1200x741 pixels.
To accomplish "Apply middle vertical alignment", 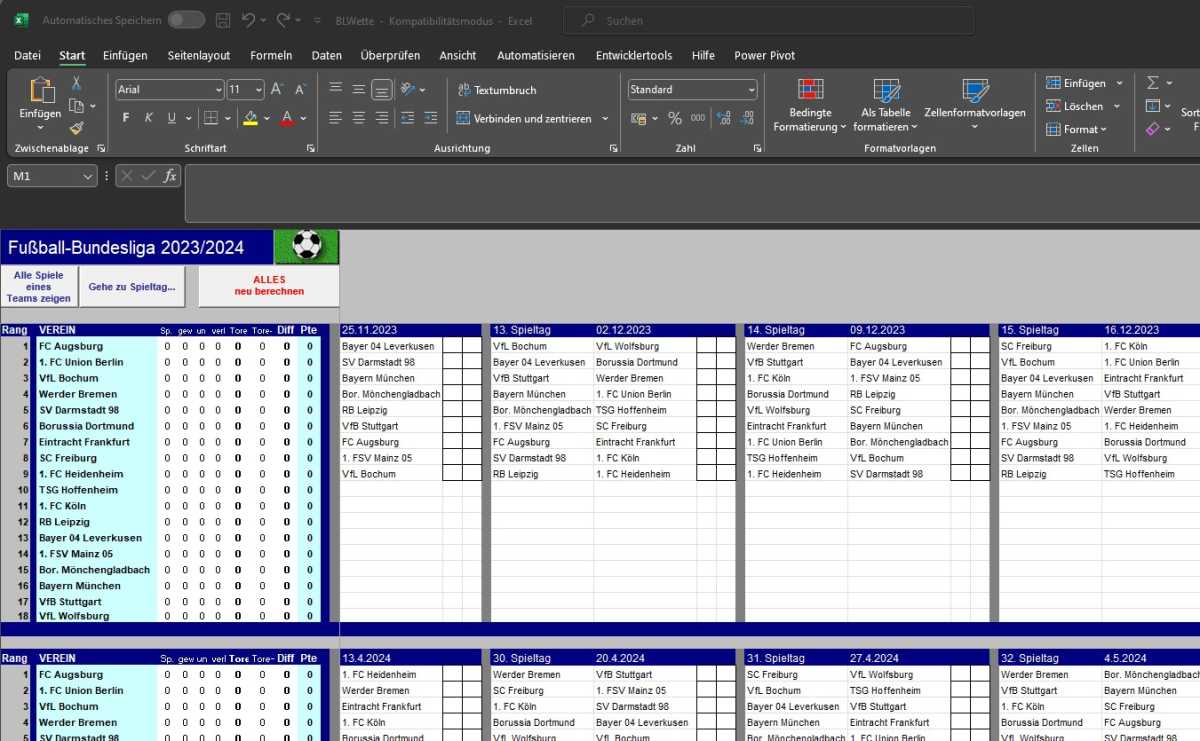I will pos(359,89).
